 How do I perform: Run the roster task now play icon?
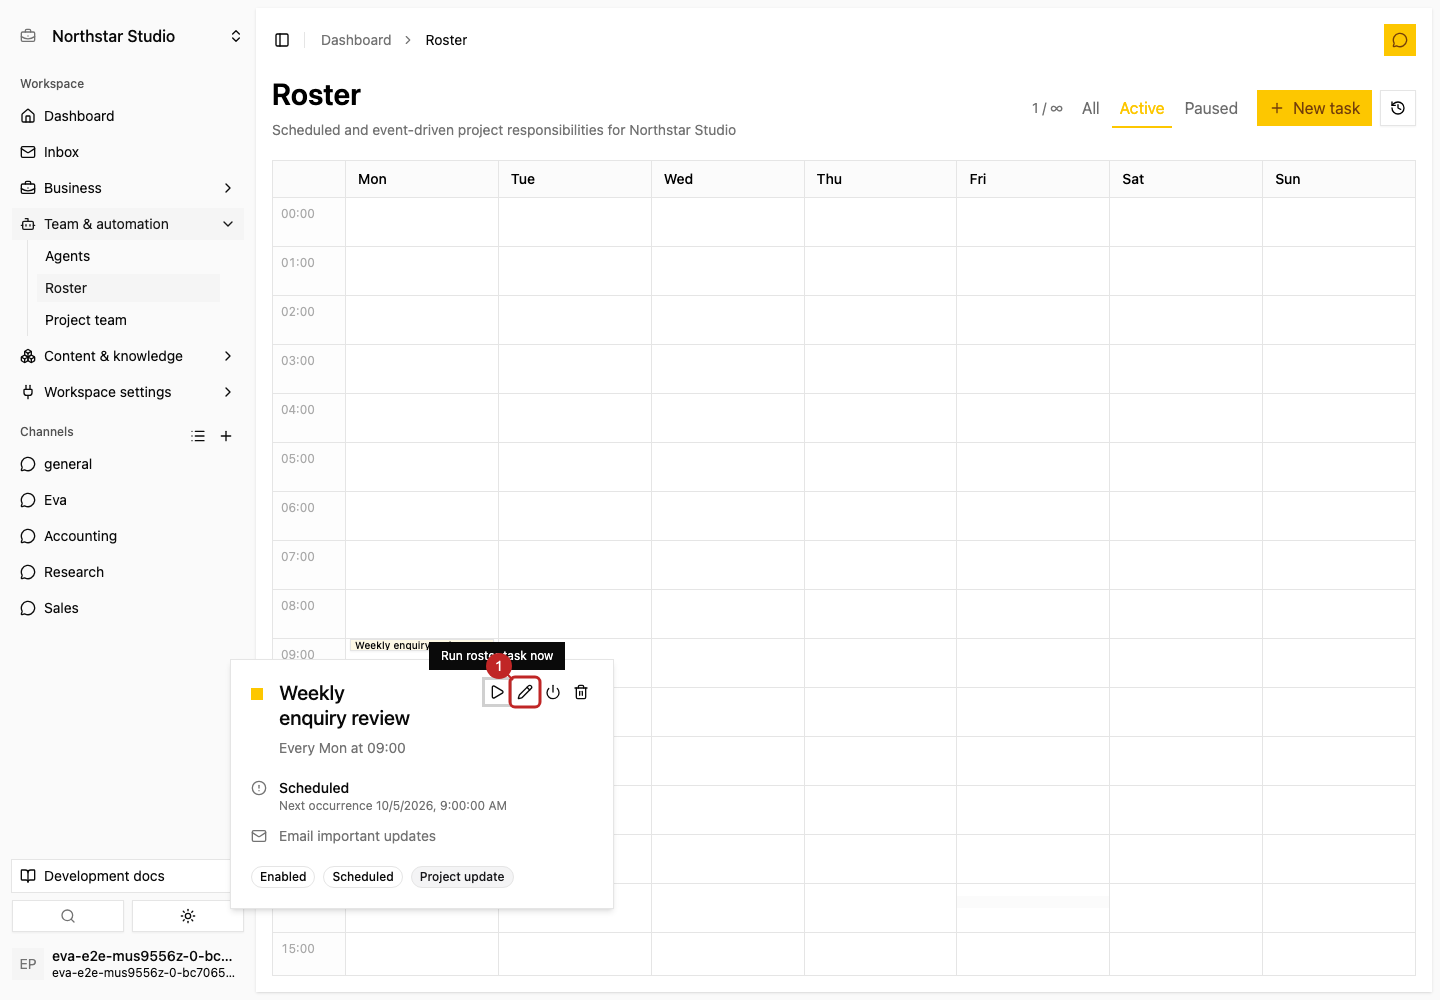click(497, 692)
